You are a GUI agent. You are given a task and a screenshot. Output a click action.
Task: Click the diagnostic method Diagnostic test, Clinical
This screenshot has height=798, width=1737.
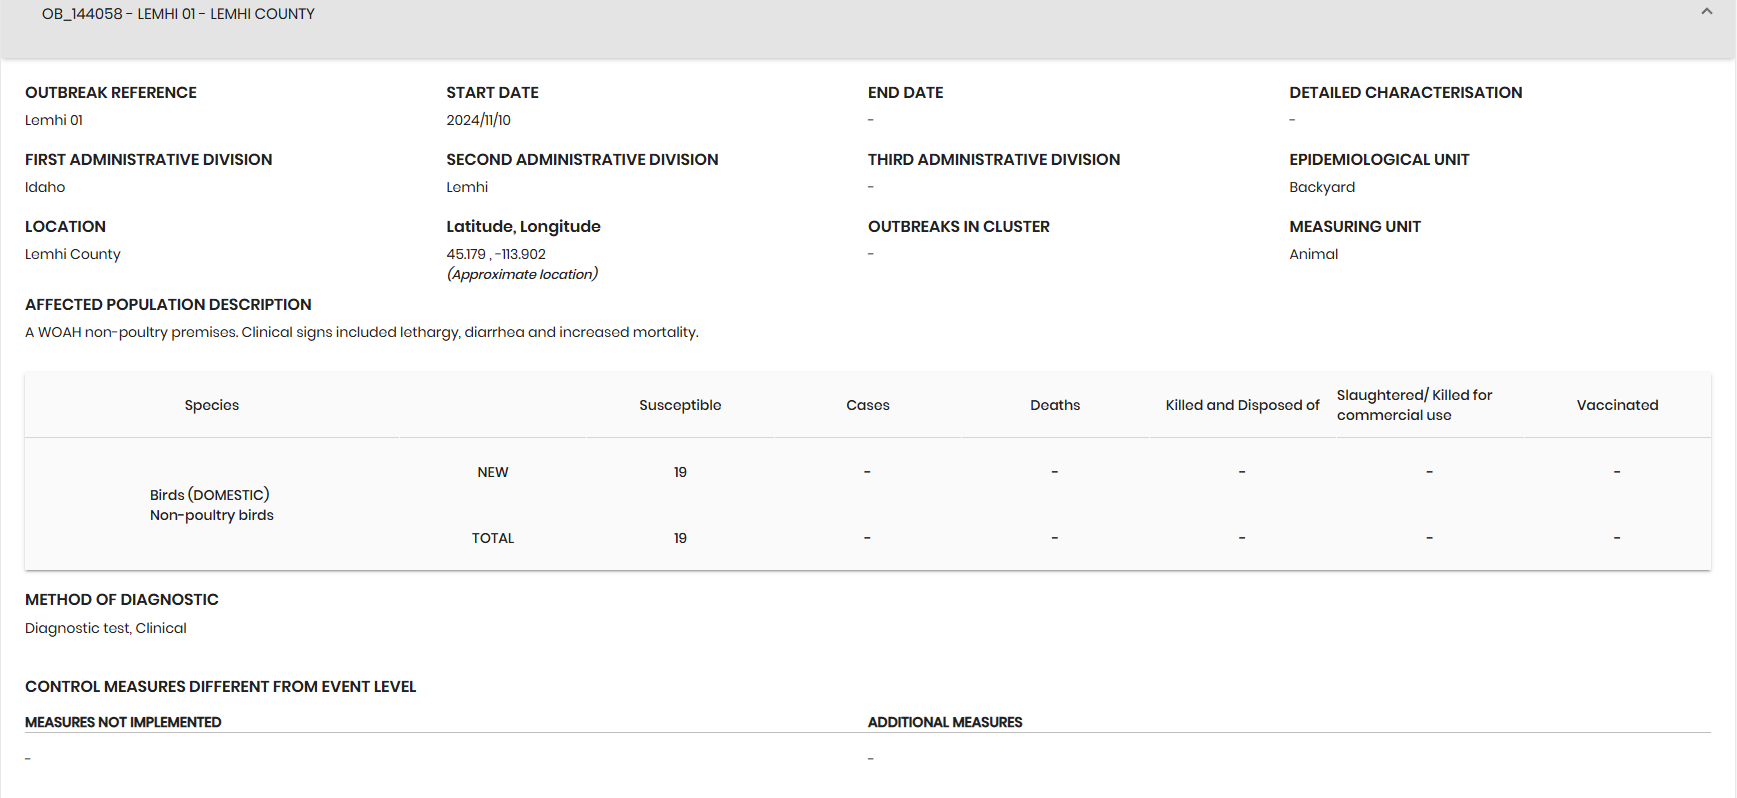pyautogui.click(x=106, y=628)
